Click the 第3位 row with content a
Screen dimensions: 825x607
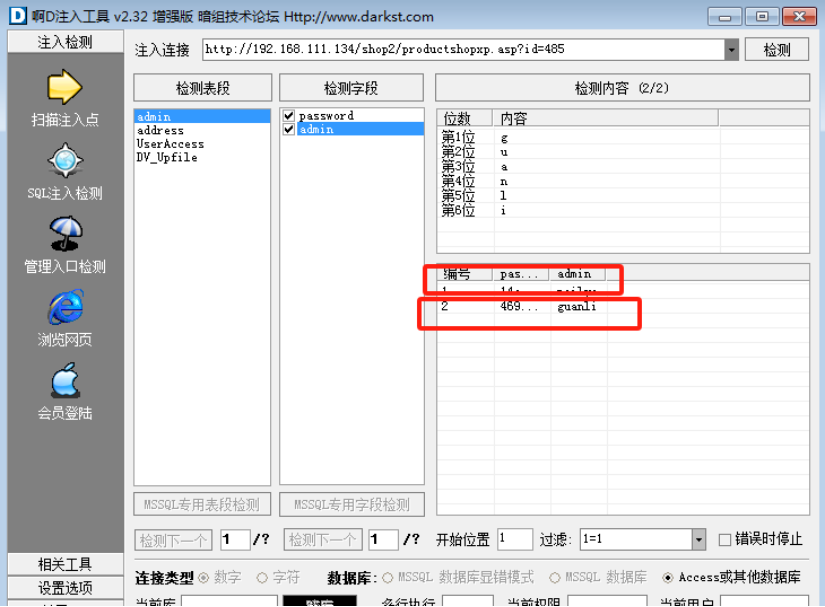(622, 167)
